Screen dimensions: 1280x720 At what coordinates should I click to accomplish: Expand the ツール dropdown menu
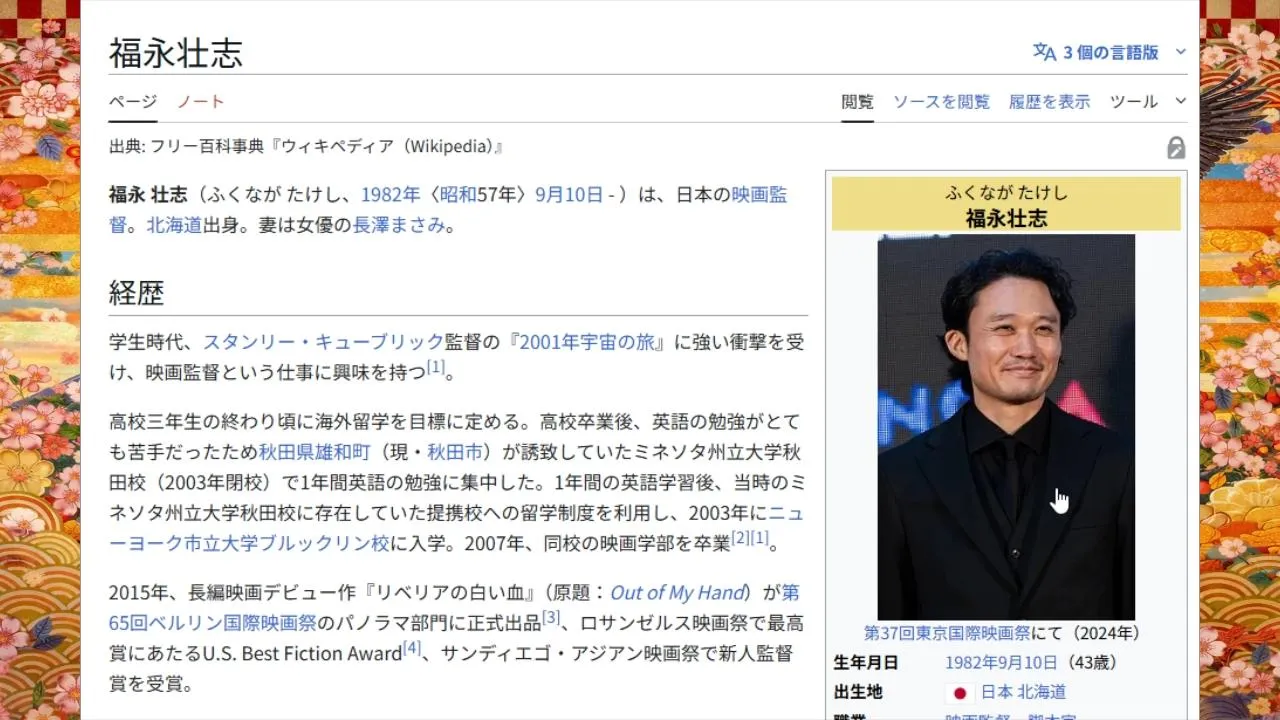pyautogui.click(x=1148, y=101)
